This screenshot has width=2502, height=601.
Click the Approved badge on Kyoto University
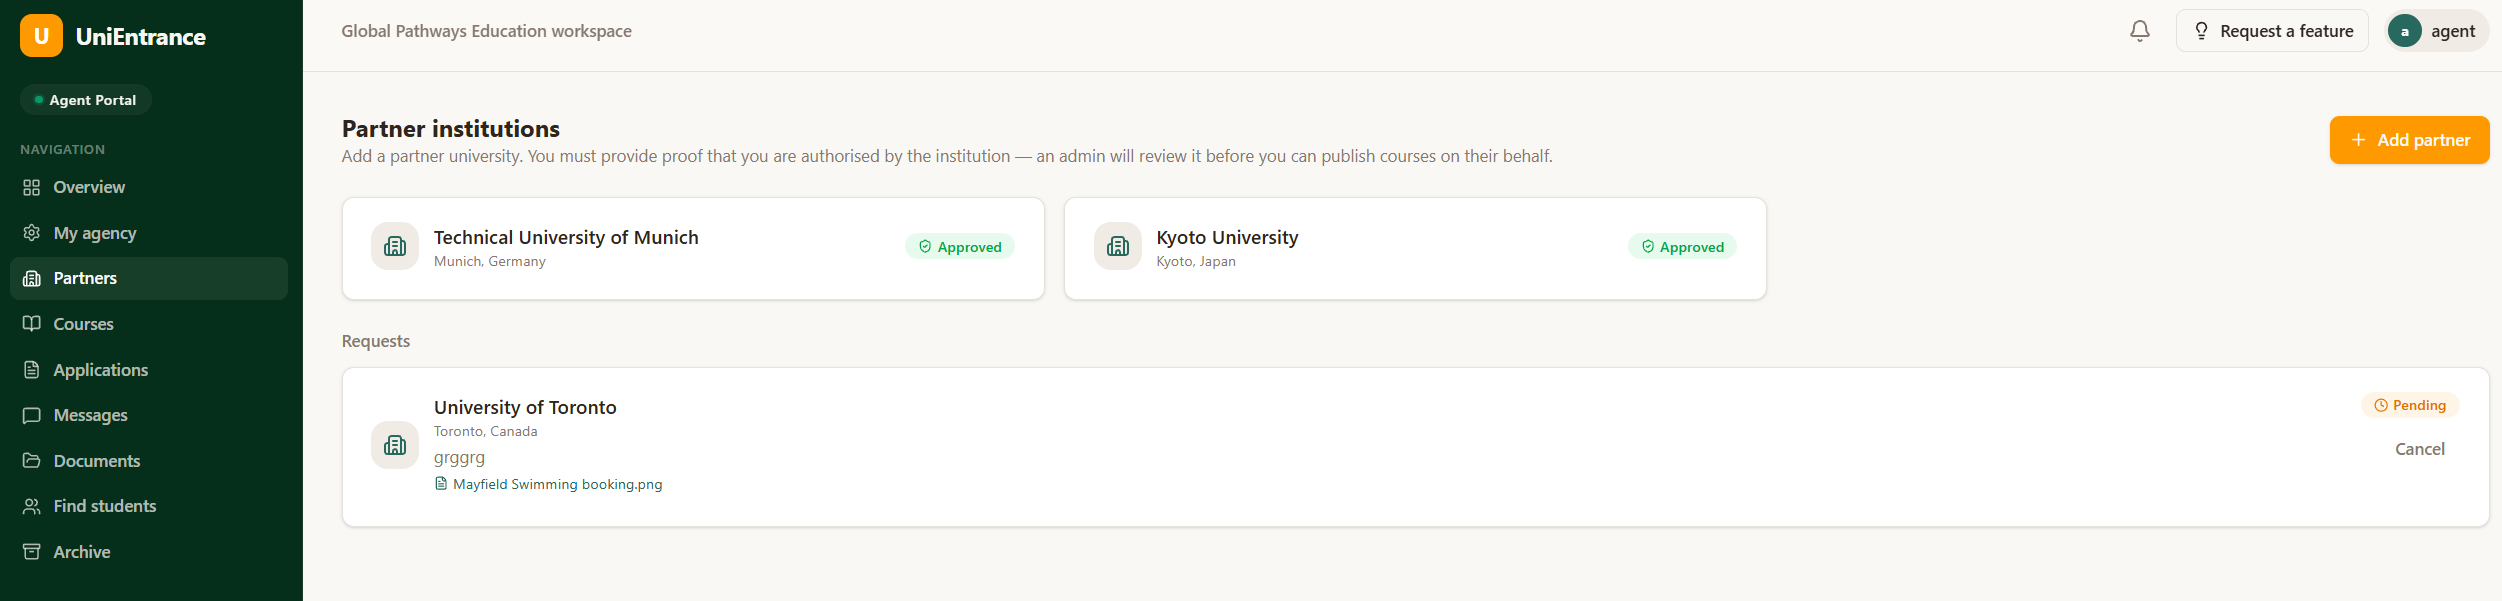click(1682, 247)
